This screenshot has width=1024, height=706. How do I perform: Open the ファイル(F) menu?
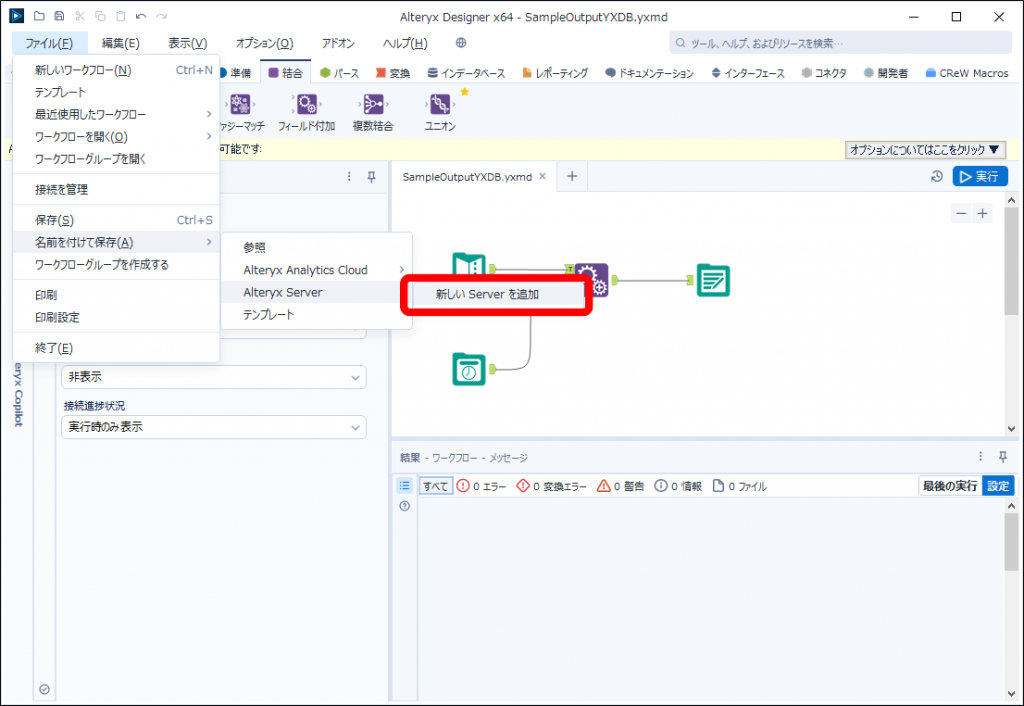click(x=49, y=43)
